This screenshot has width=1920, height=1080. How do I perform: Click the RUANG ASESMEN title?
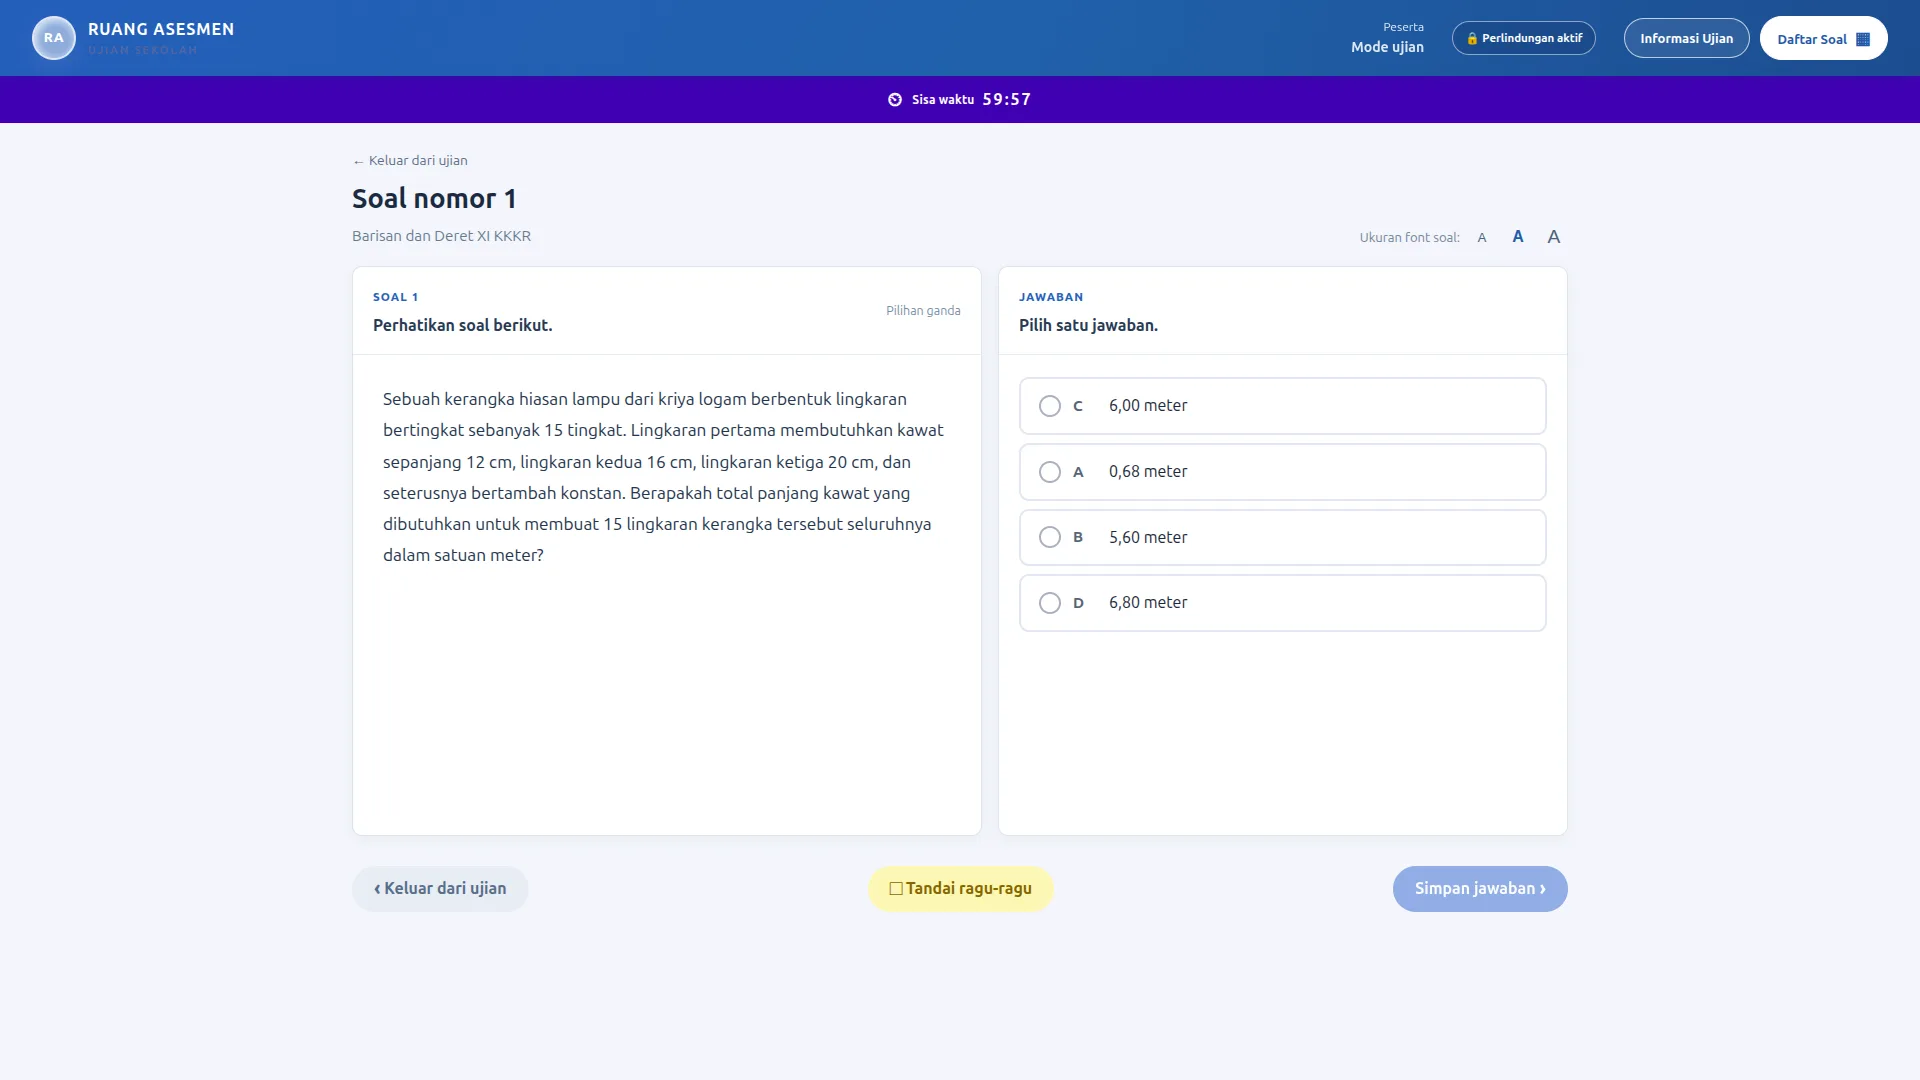pos(161,29)
